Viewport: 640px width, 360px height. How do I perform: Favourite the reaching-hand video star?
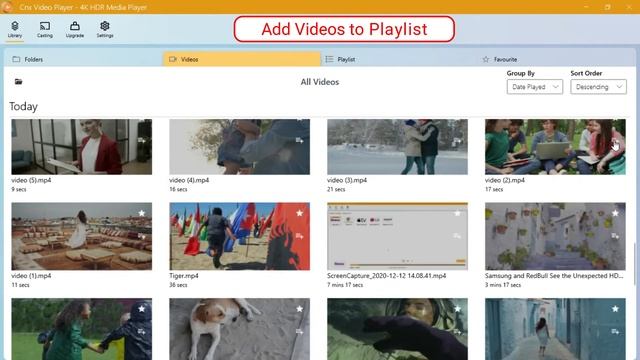tap(457, 309)
